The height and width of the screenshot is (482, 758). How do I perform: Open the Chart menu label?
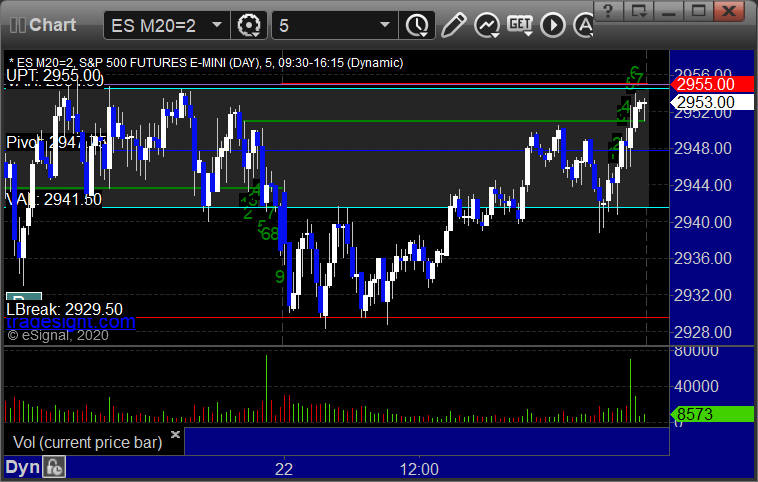(x=52, y=25)
